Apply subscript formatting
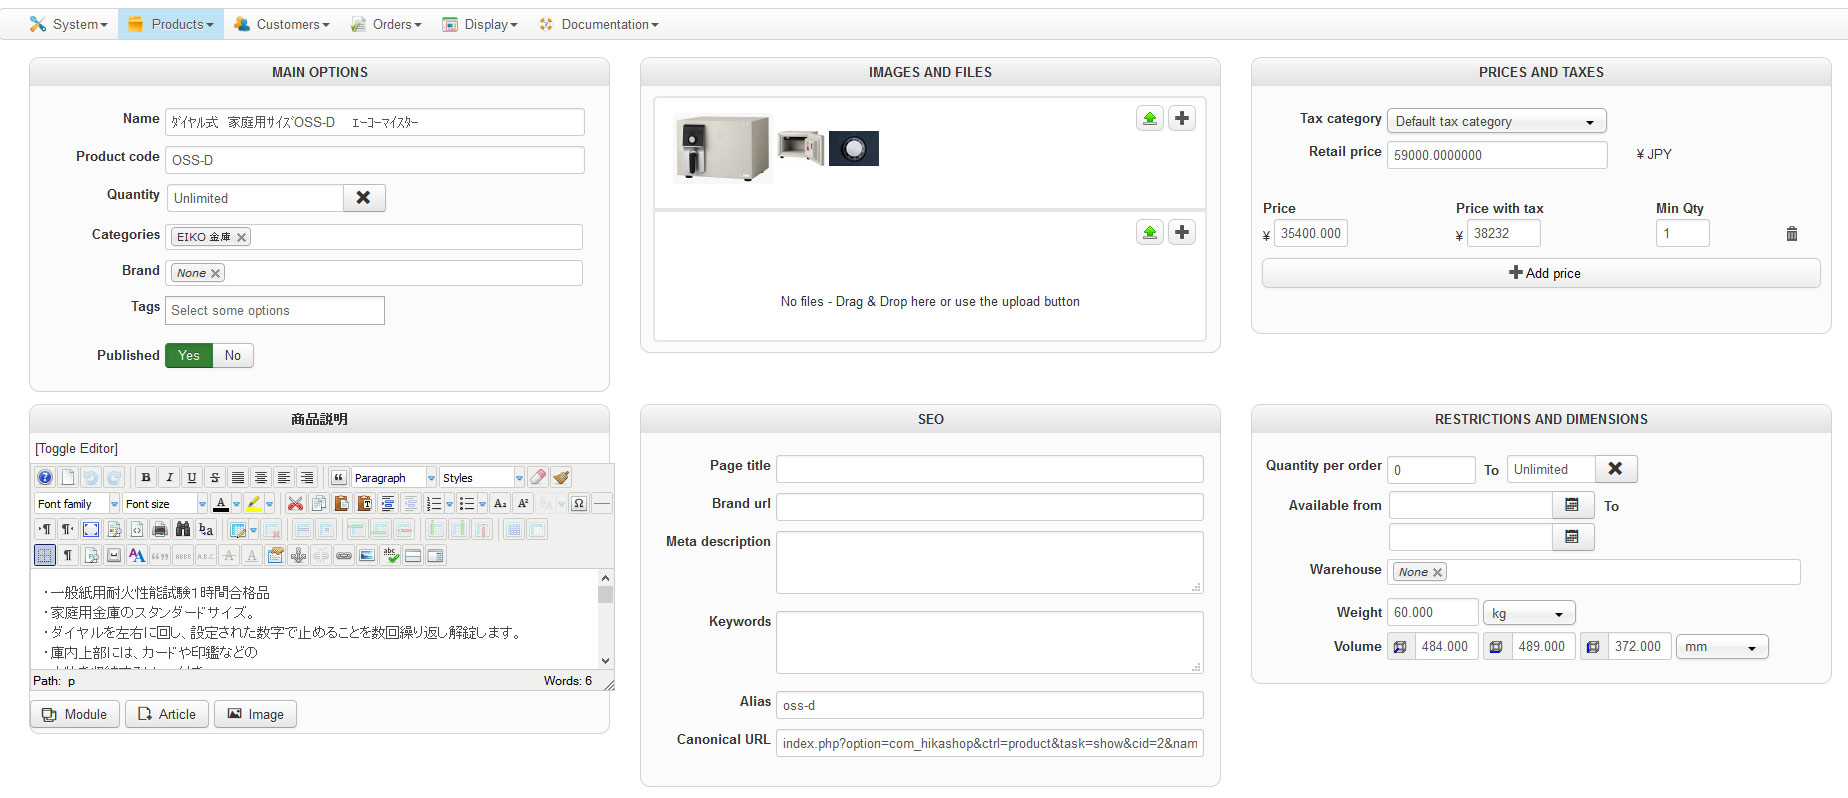The height and width of the screenshot is (798, 1848). 500,504
